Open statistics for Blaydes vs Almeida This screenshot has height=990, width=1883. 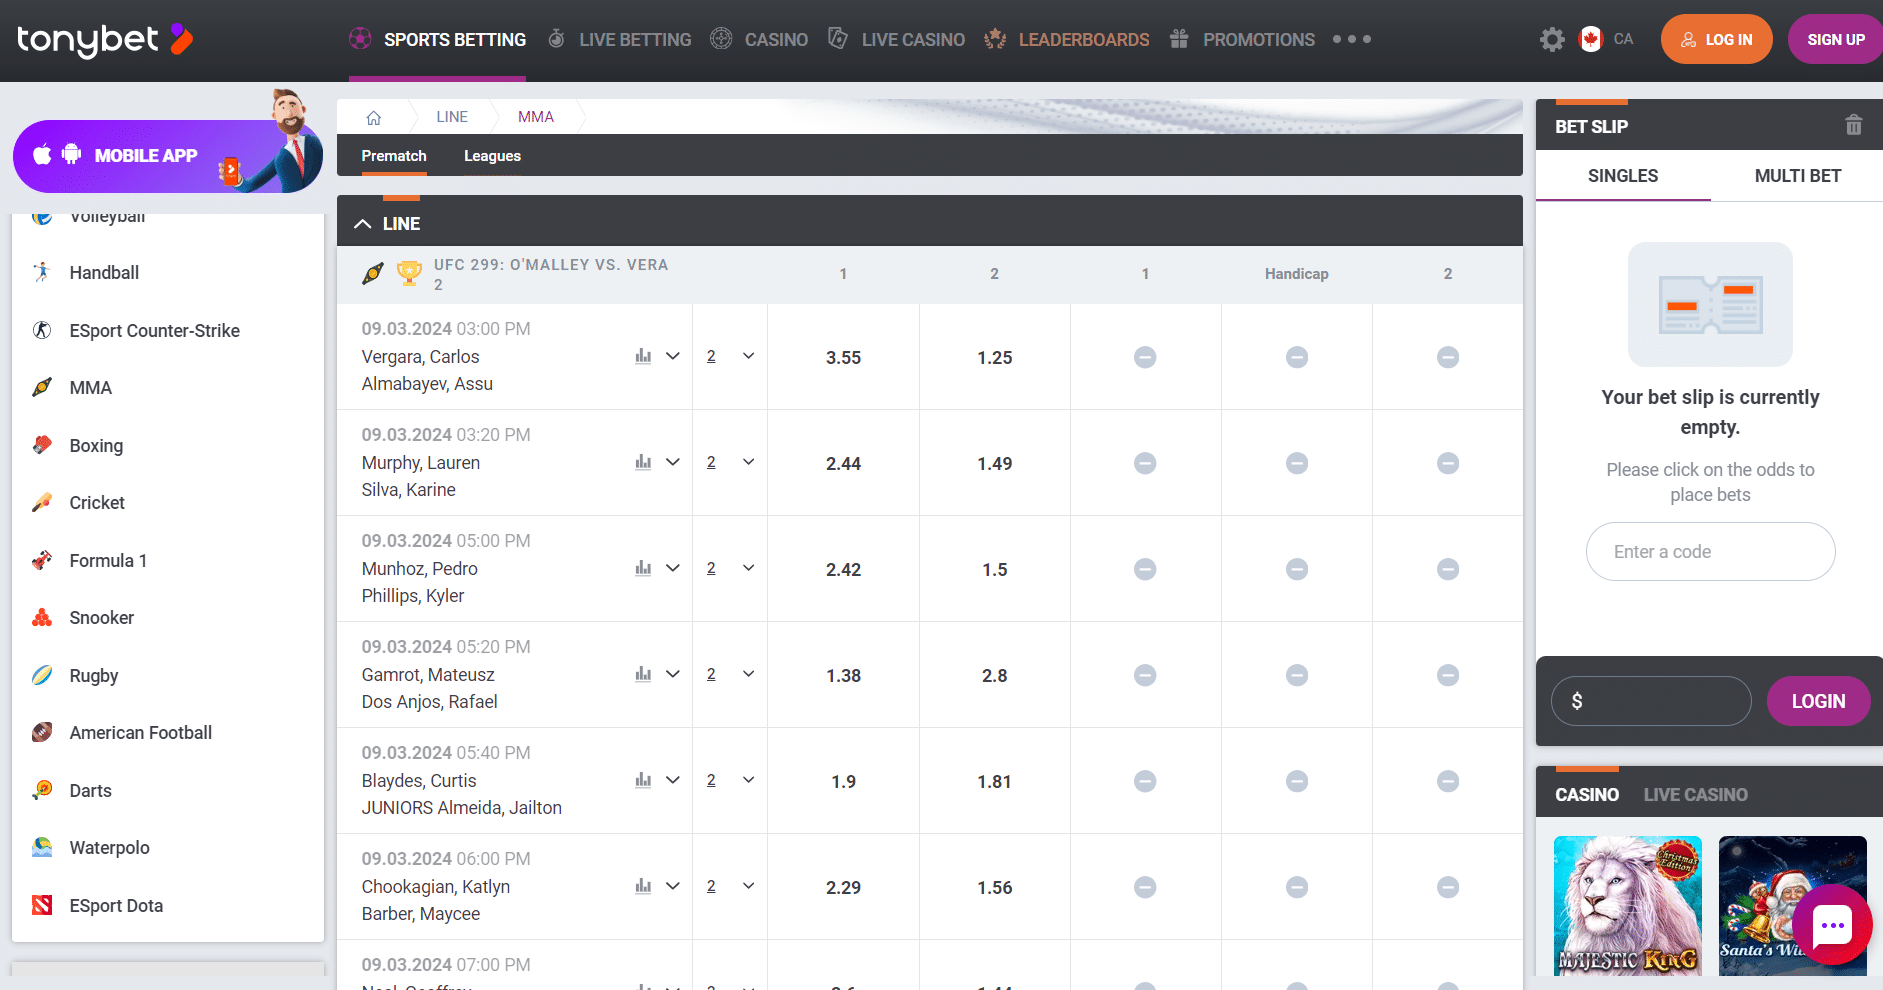pyautogui.click(x=643, y=780)
